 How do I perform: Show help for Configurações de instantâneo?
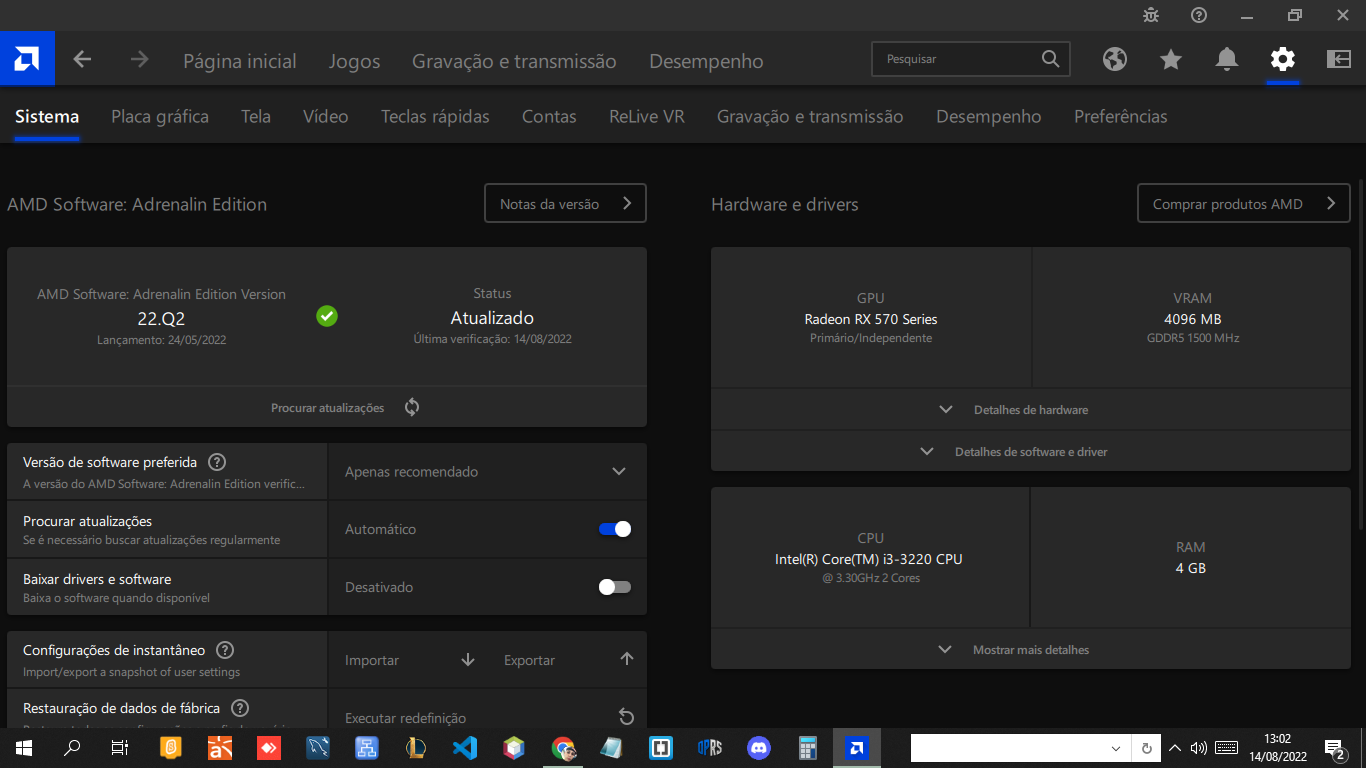point(225,650)
